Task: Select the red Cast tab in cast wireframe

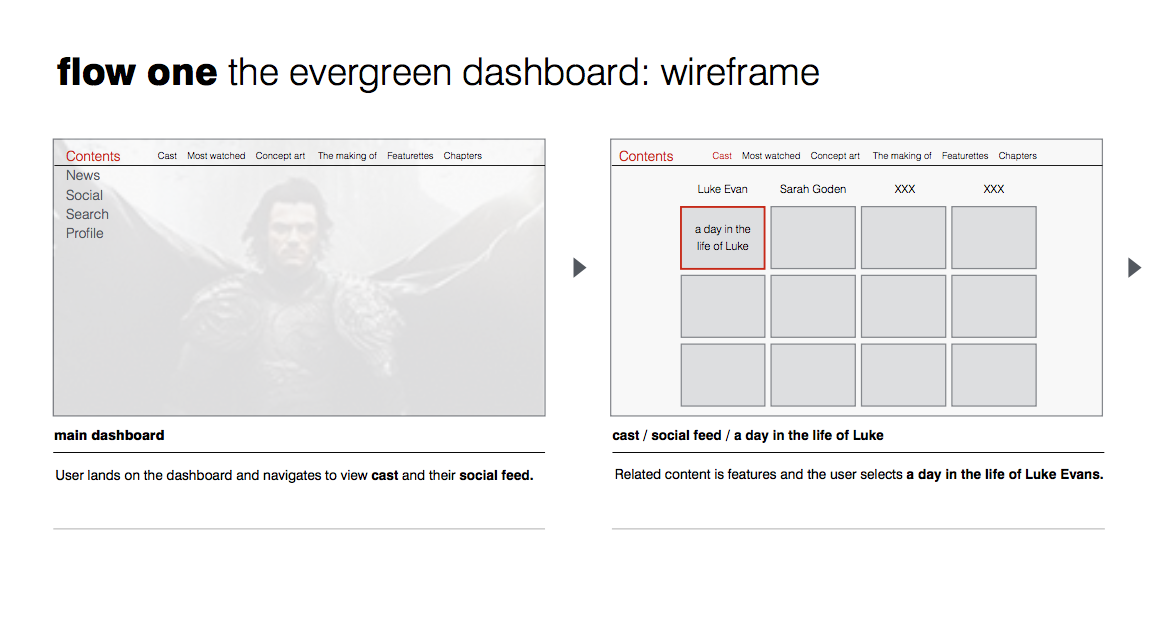Action: [x=722, y=156]
